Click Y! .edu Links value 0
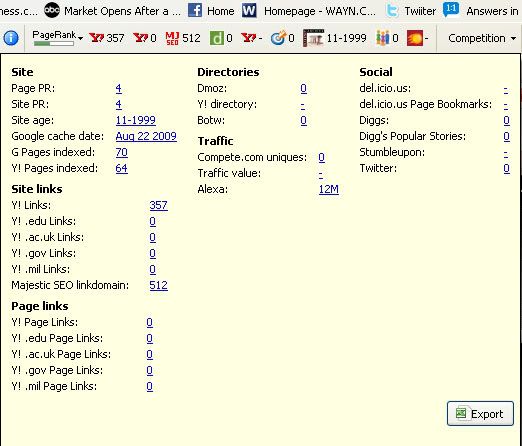 152,221
